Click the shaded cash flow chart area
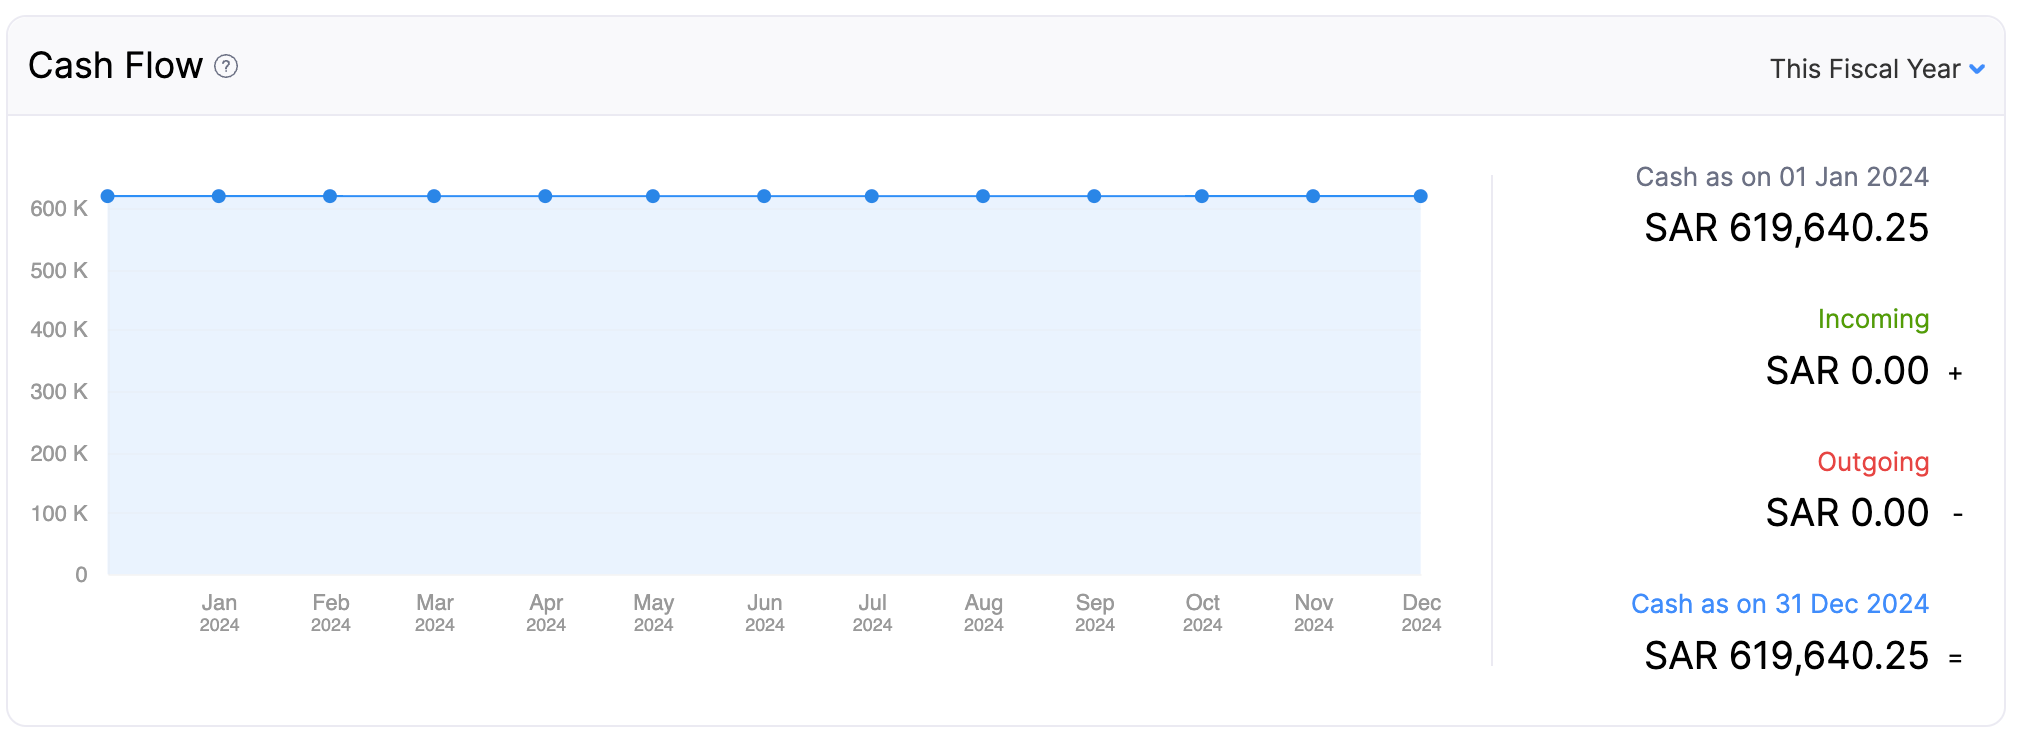2024x742 pixels. pyautogui.click(x=760, y=390)
